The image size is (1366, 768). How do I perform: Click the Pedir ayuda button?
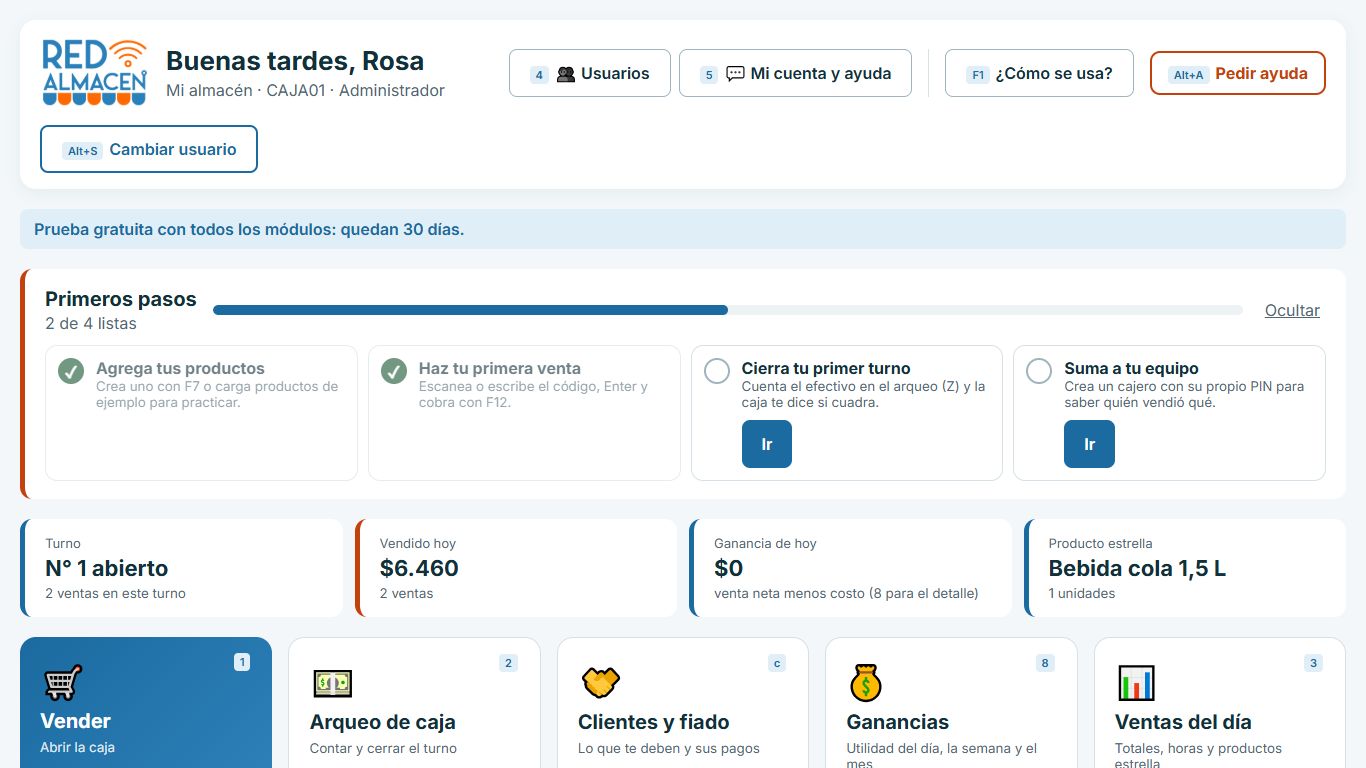(1238, 73)
